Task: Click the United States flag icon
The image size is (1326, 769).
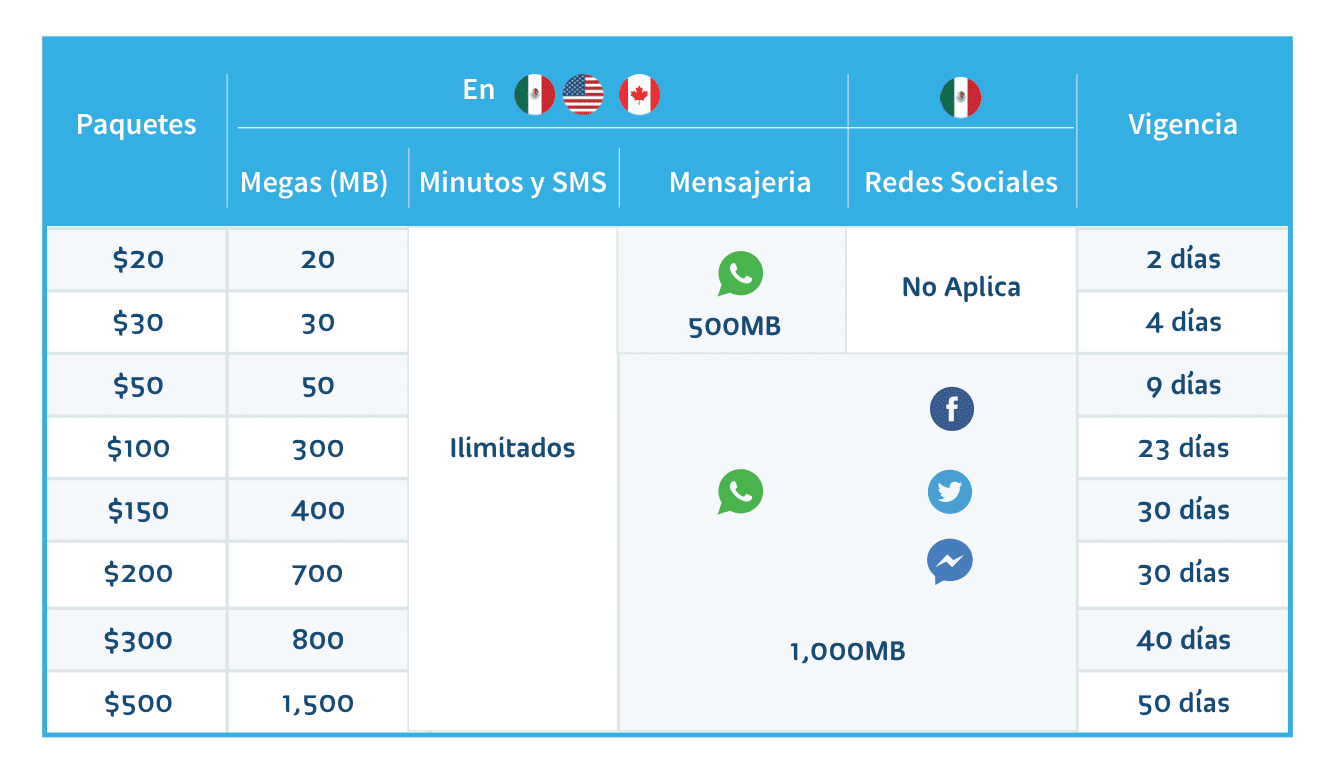Action: click(583, 95)
